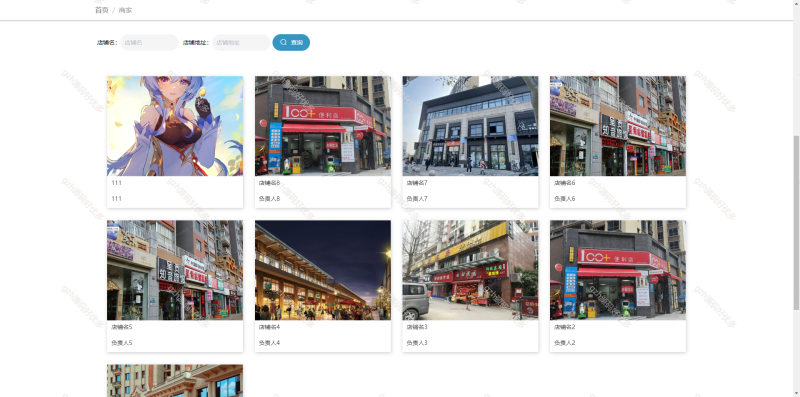Click the 负责人2 label
The width and height of the screenshot is (800, 397).
coord(564,343)
